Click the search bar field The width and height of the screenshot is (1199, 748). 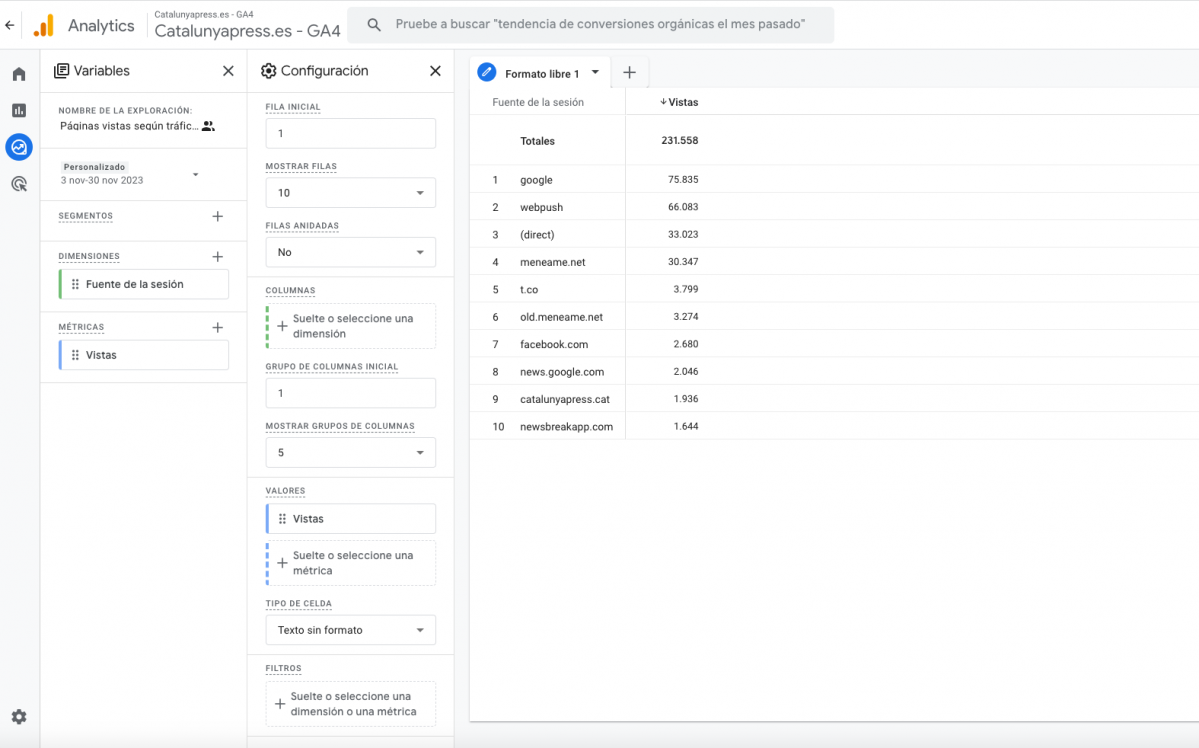pyautogui.click(x=590, y=24)
